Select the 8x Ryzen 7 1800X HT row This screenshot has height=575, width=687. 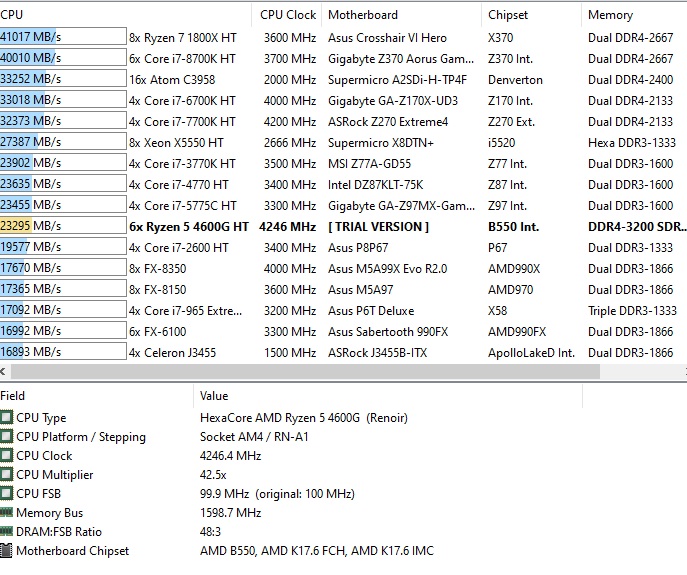344,37
